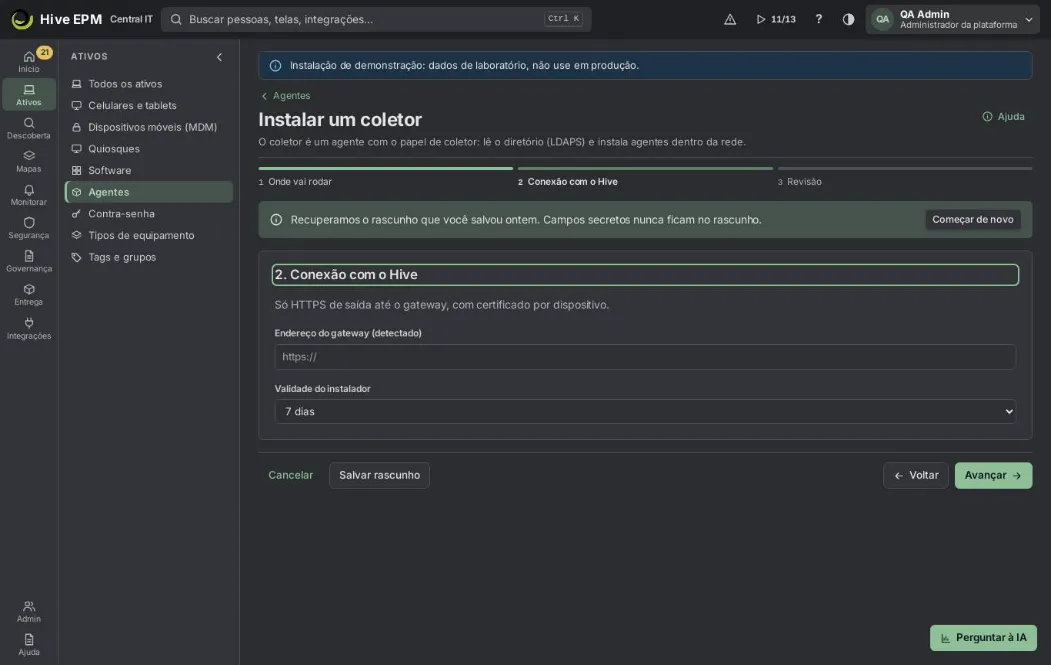Click Salvar rascunho
The height and width of the screenshot is (665, 1051).
click(x=379, y=475)
